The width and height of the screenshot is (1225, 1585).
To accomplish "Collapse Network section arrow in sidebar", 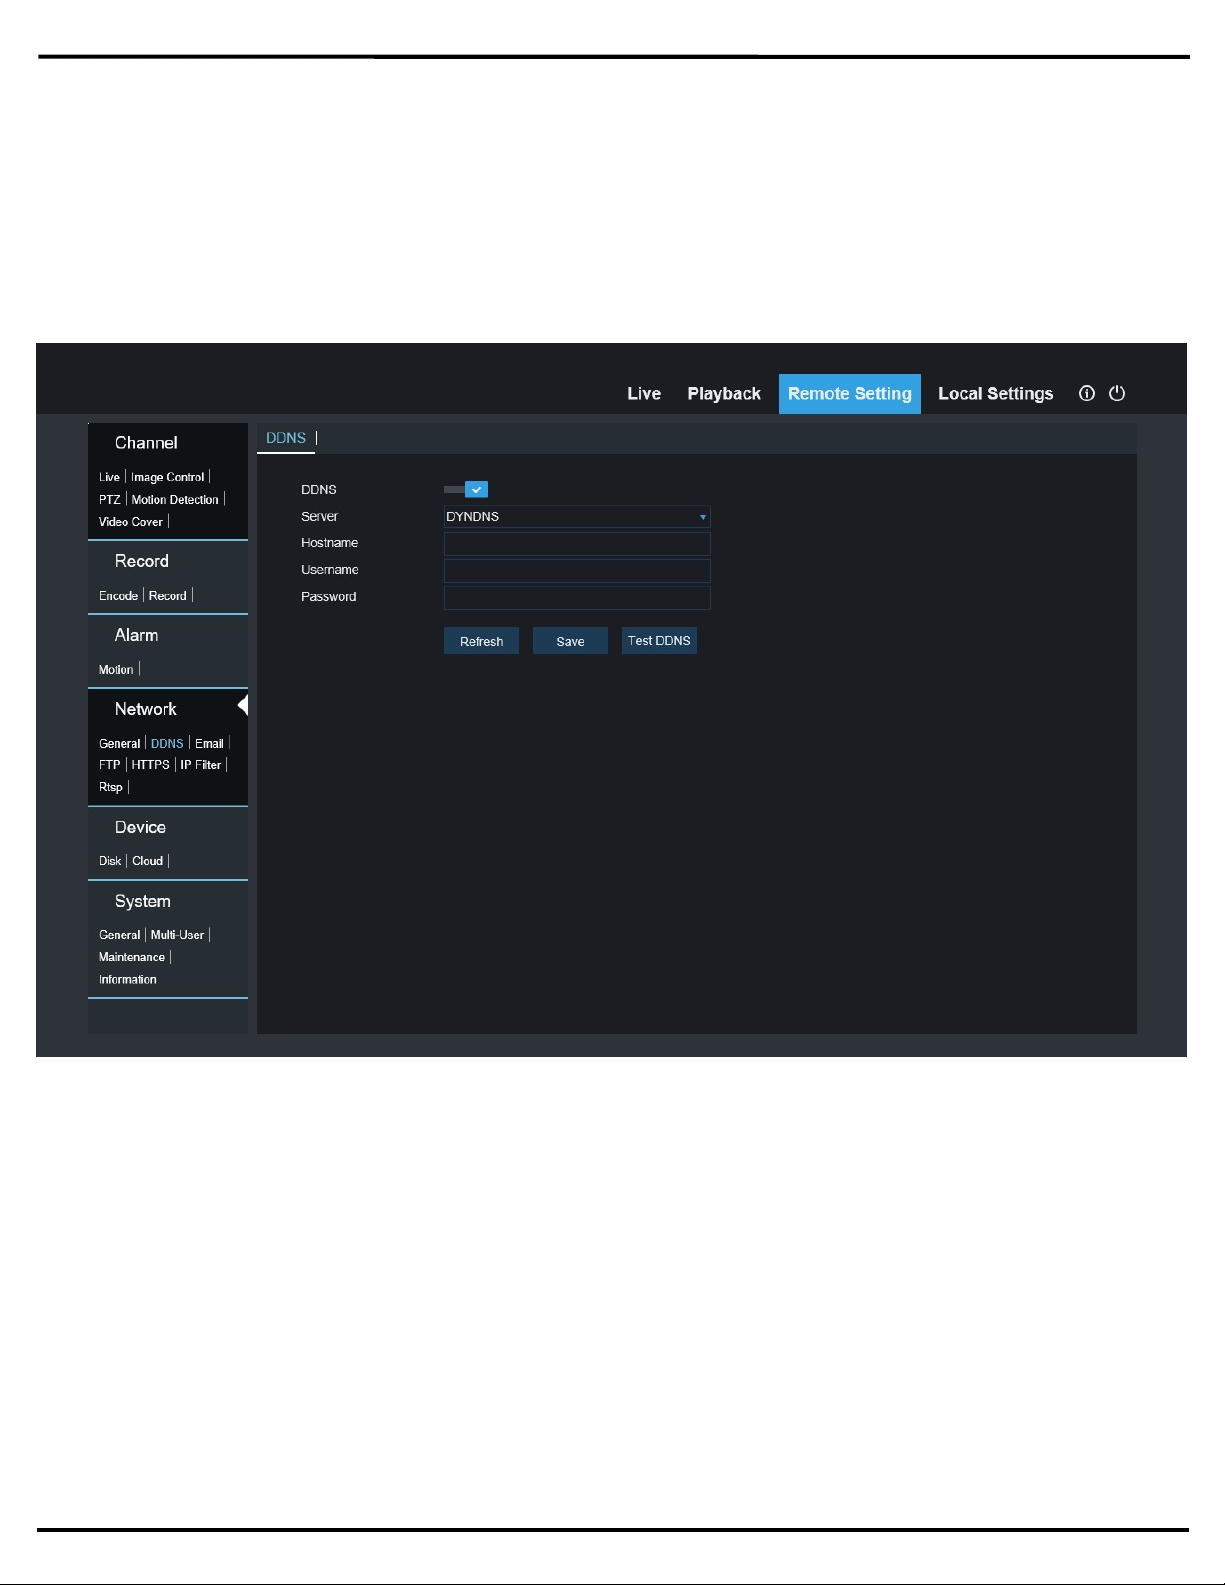I will coord(242,706).
